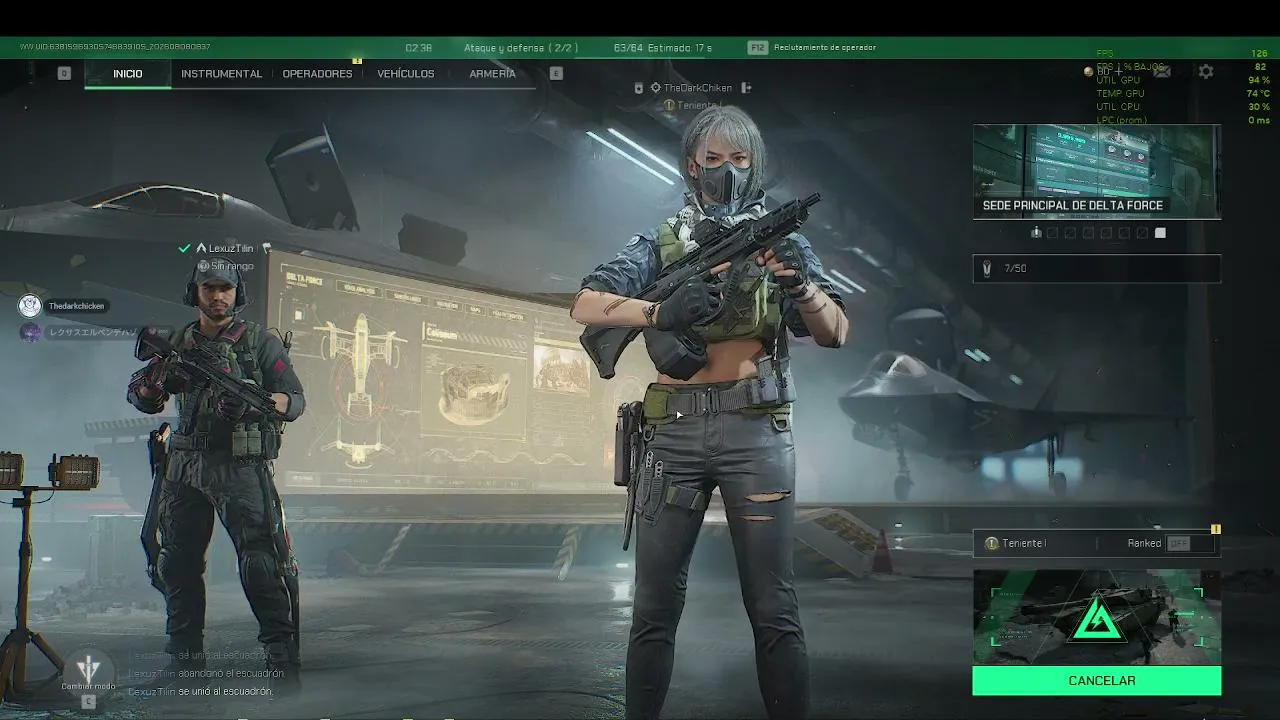The width and height of the screenshot is (1280, 720).
Task: Click the Teniente I rank medal icon
Action: [991, 543]
